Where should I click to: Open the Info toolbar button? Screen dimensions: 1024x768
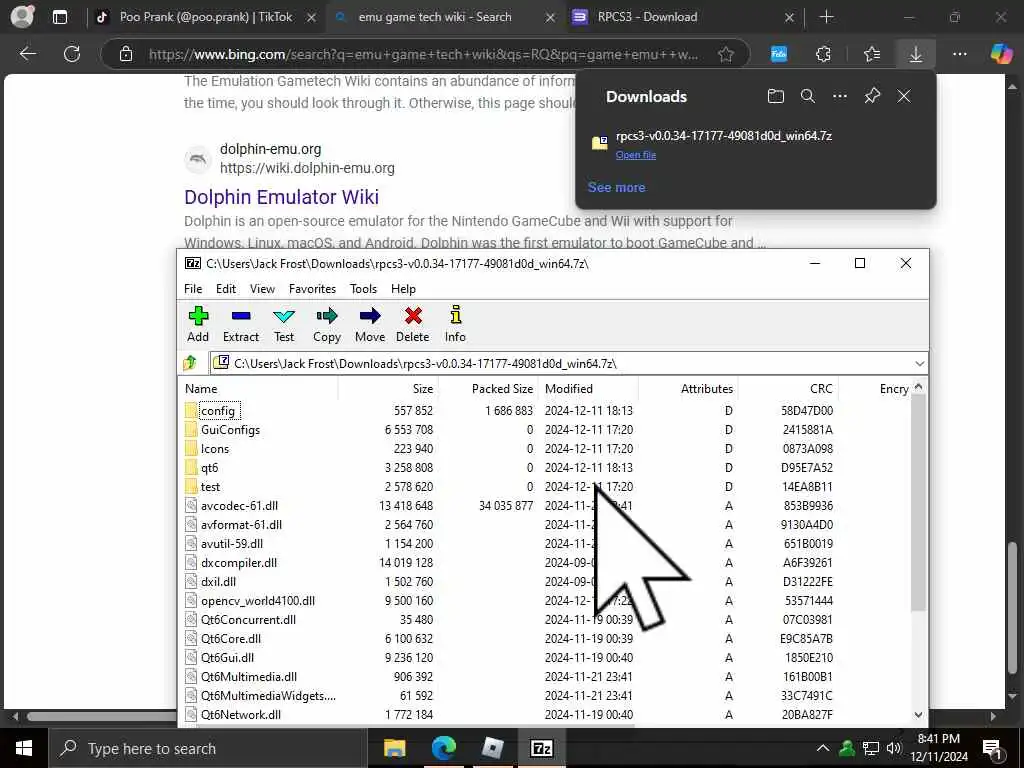point(455,324)
